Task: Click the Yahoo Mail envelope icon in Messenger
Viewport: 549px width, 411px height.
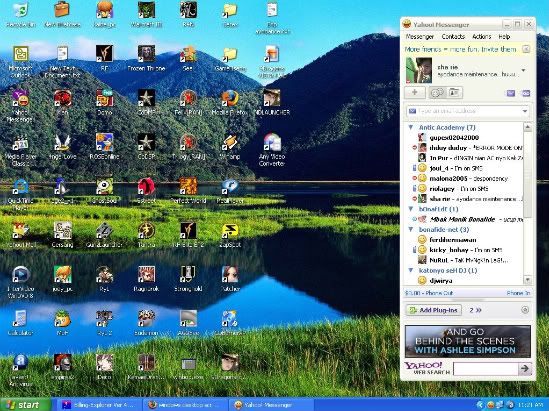Action: (511, 93)
